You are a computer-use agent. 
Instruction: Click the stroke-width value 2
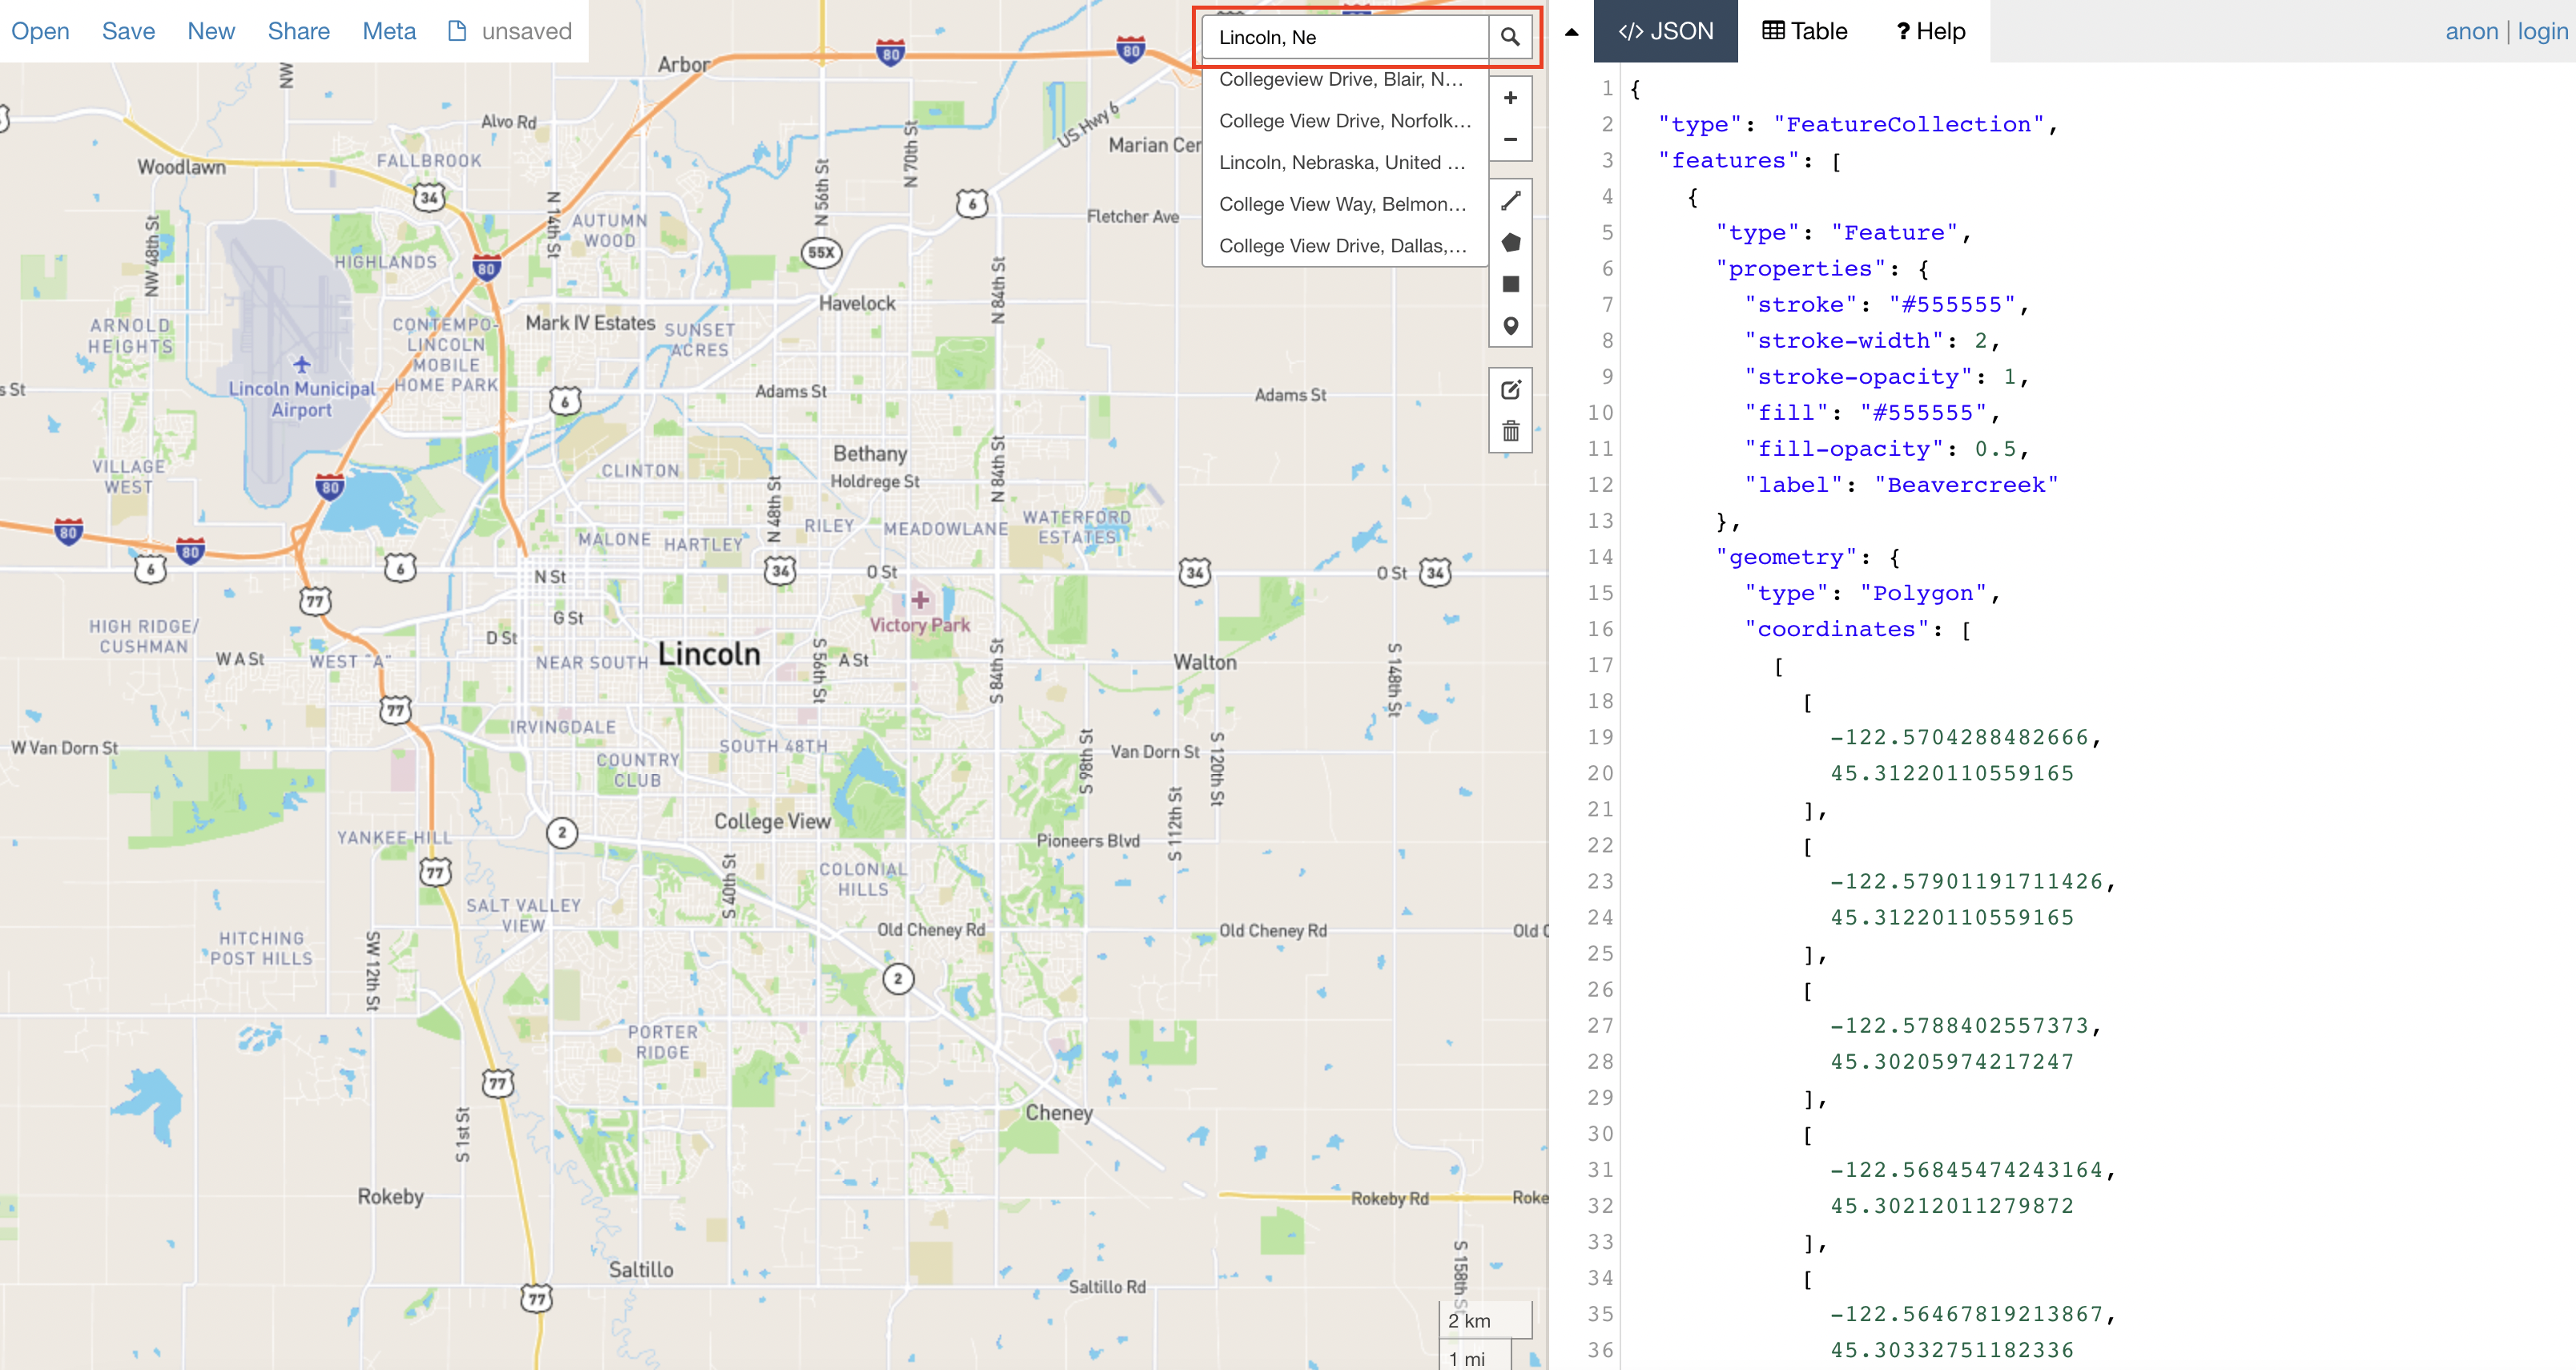tap(1981, 341)
